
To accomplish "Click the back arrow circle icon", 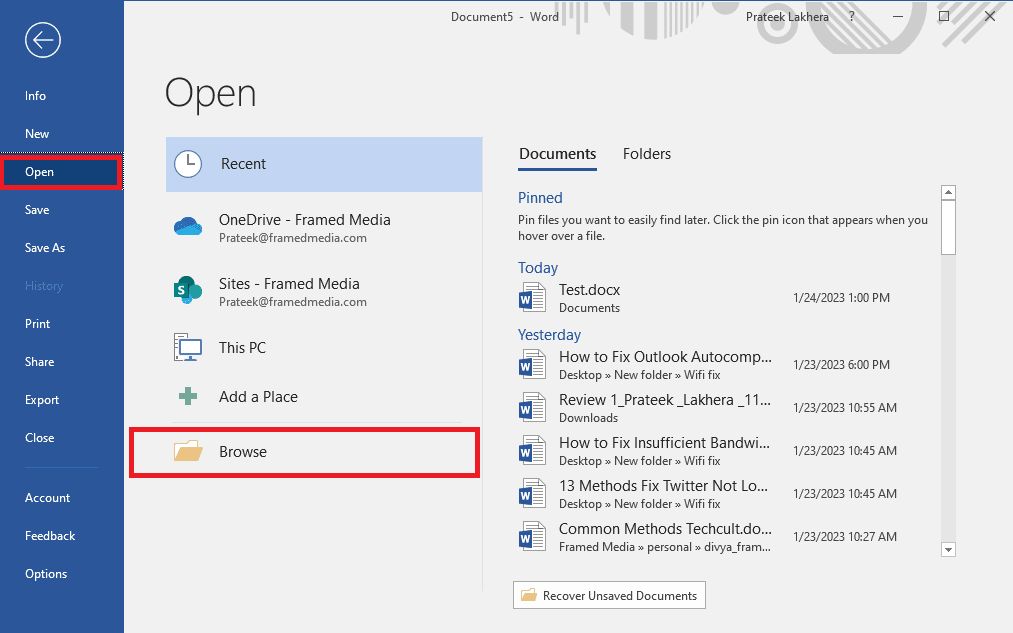I will coord(43,40).
